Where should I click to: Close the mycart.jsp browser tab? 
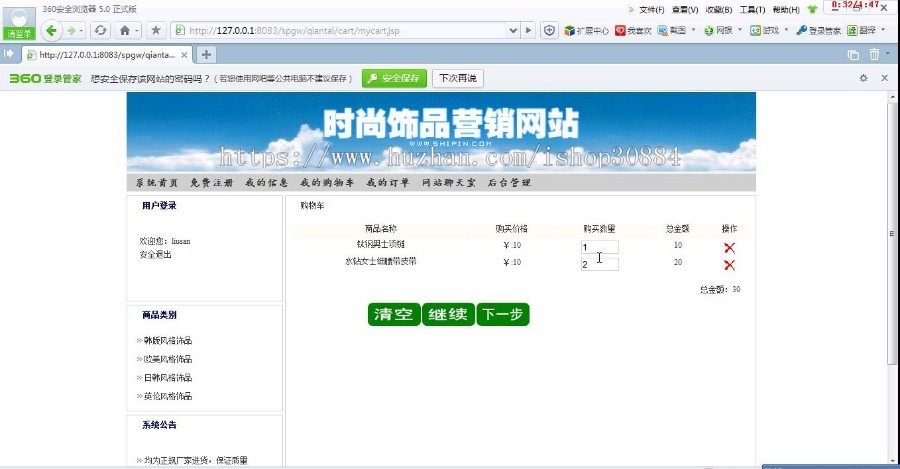(x=184, y=55)
